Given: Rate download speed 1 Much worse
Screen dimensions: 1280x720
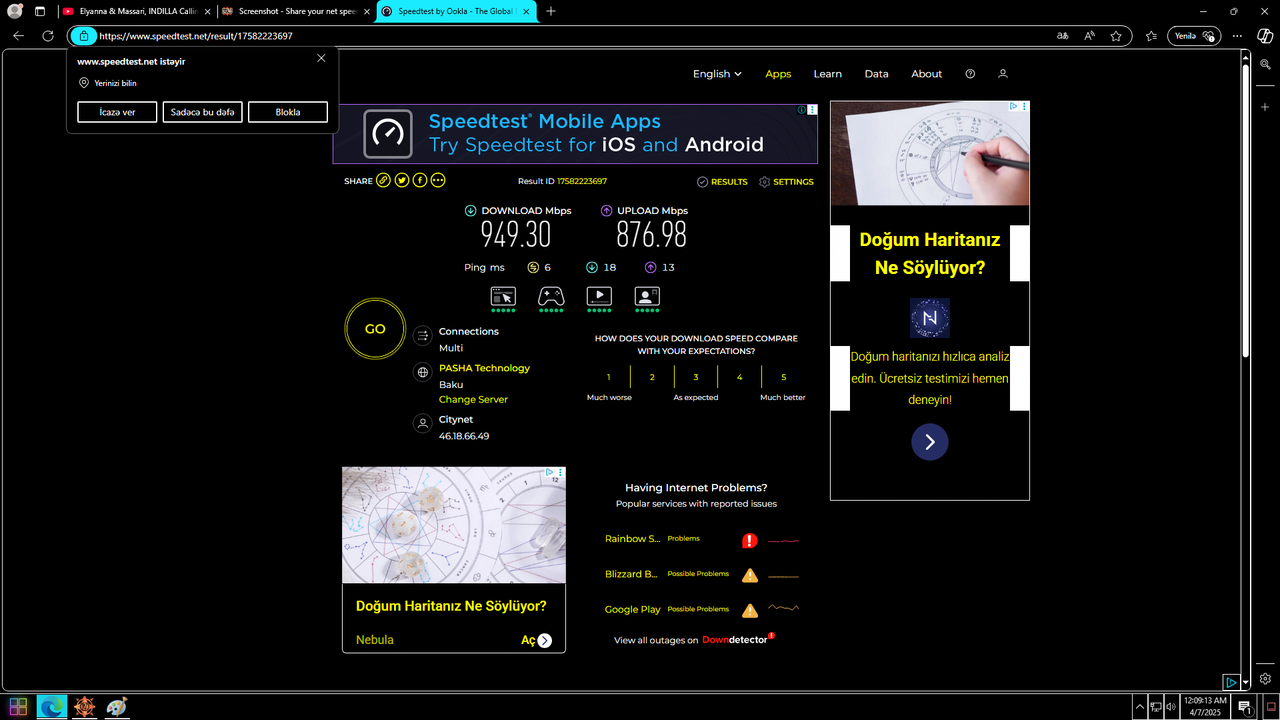Looking at the screenshot, I should coord(608,377).
